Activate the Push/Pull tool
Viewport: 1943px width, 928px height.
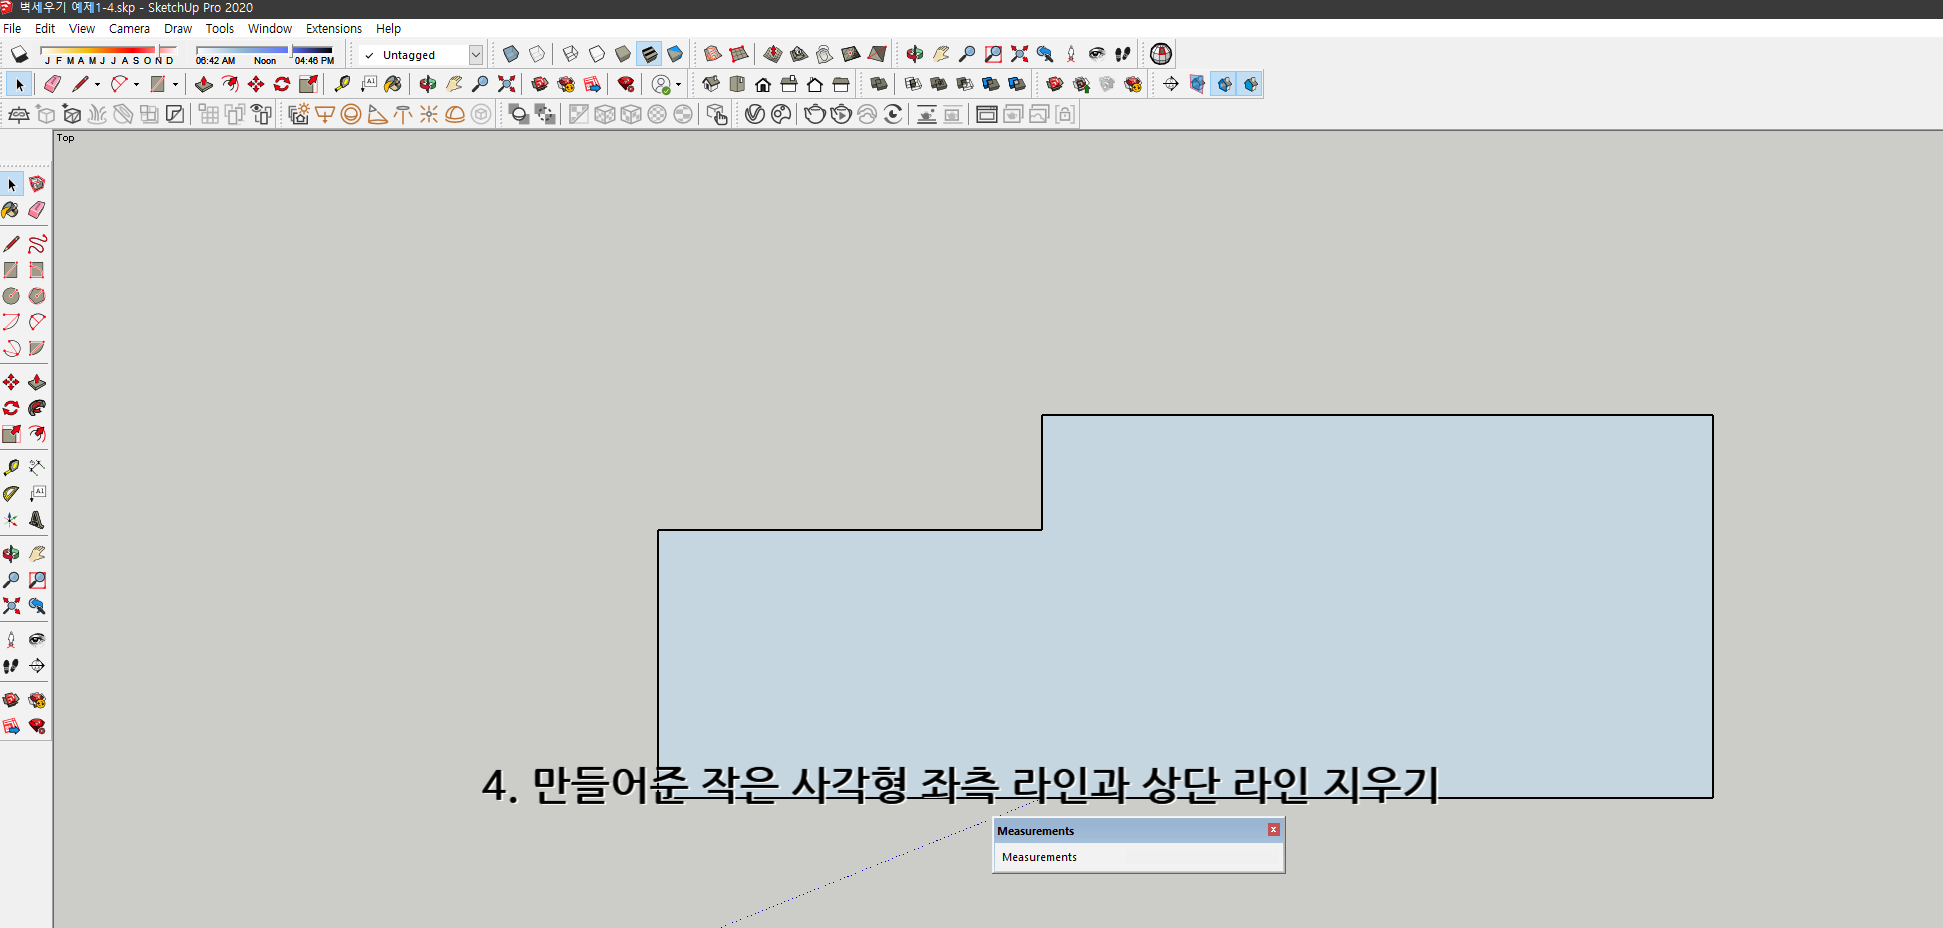tap(37, 381)
